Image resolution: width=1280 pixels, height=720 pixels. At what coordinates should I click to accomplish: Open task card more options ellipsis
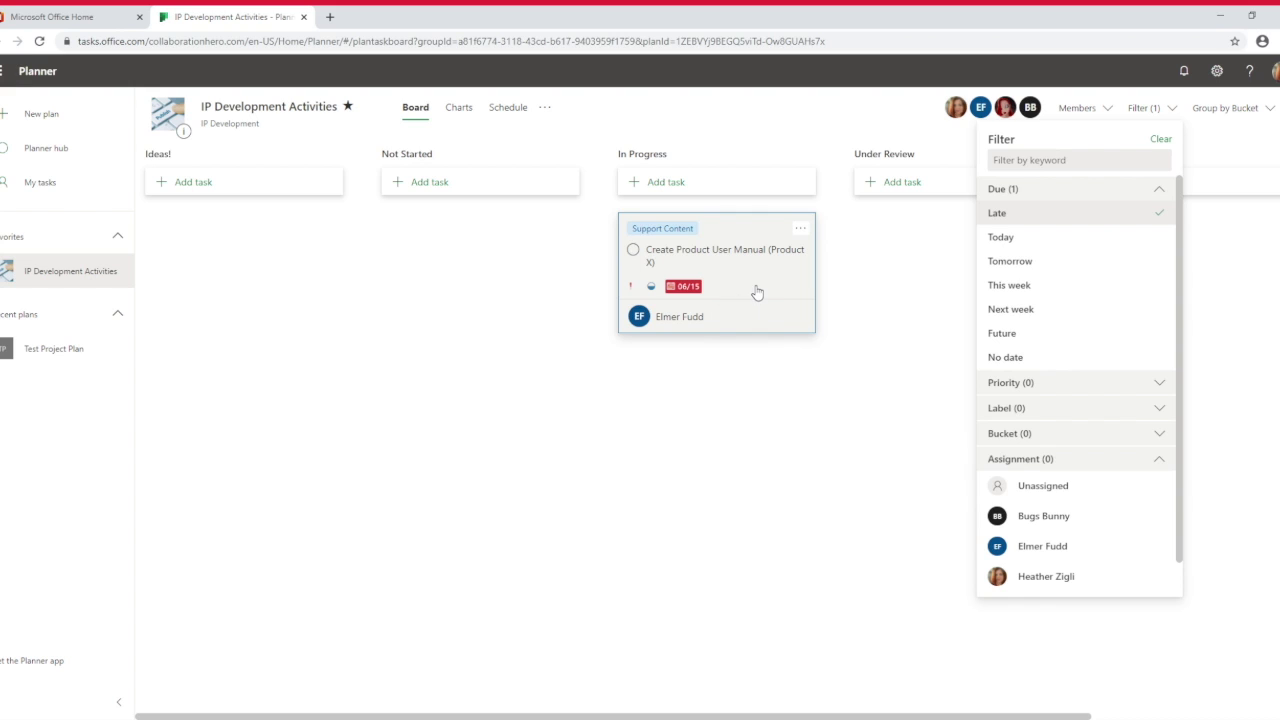coord(800,228)
